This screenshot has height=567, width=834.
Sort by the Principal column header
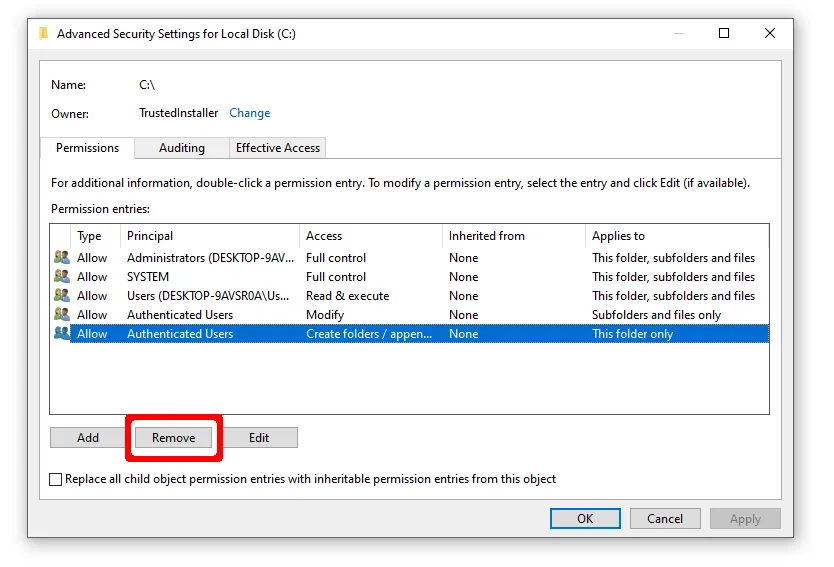[x=210, y=236]
